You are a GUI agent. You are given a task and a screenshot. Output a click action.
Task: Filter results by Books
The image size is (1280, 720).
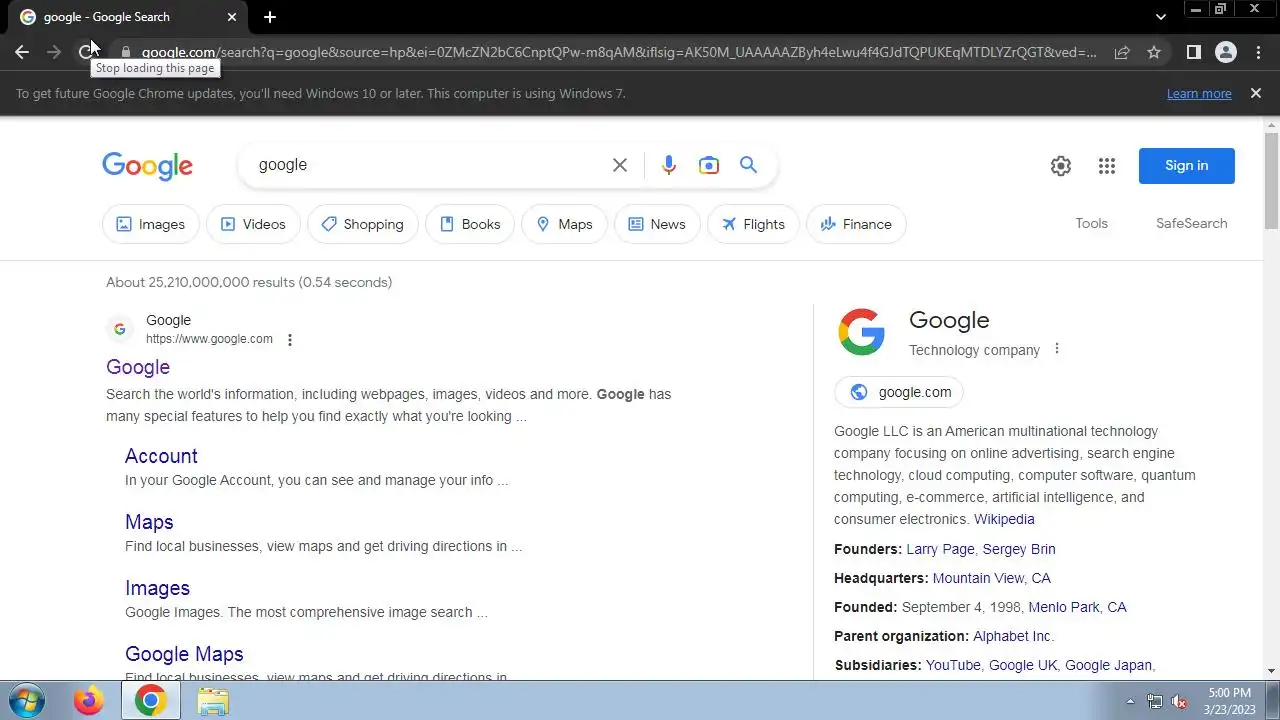(470, 224)
